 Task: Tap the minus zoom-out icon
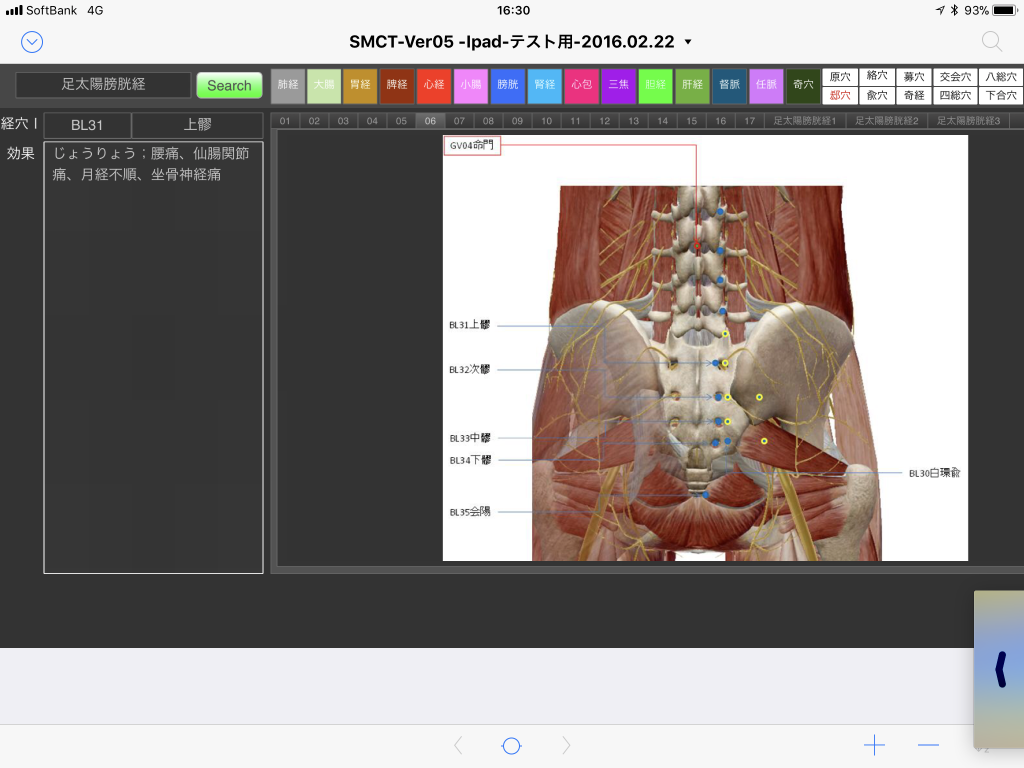[928, 745]
